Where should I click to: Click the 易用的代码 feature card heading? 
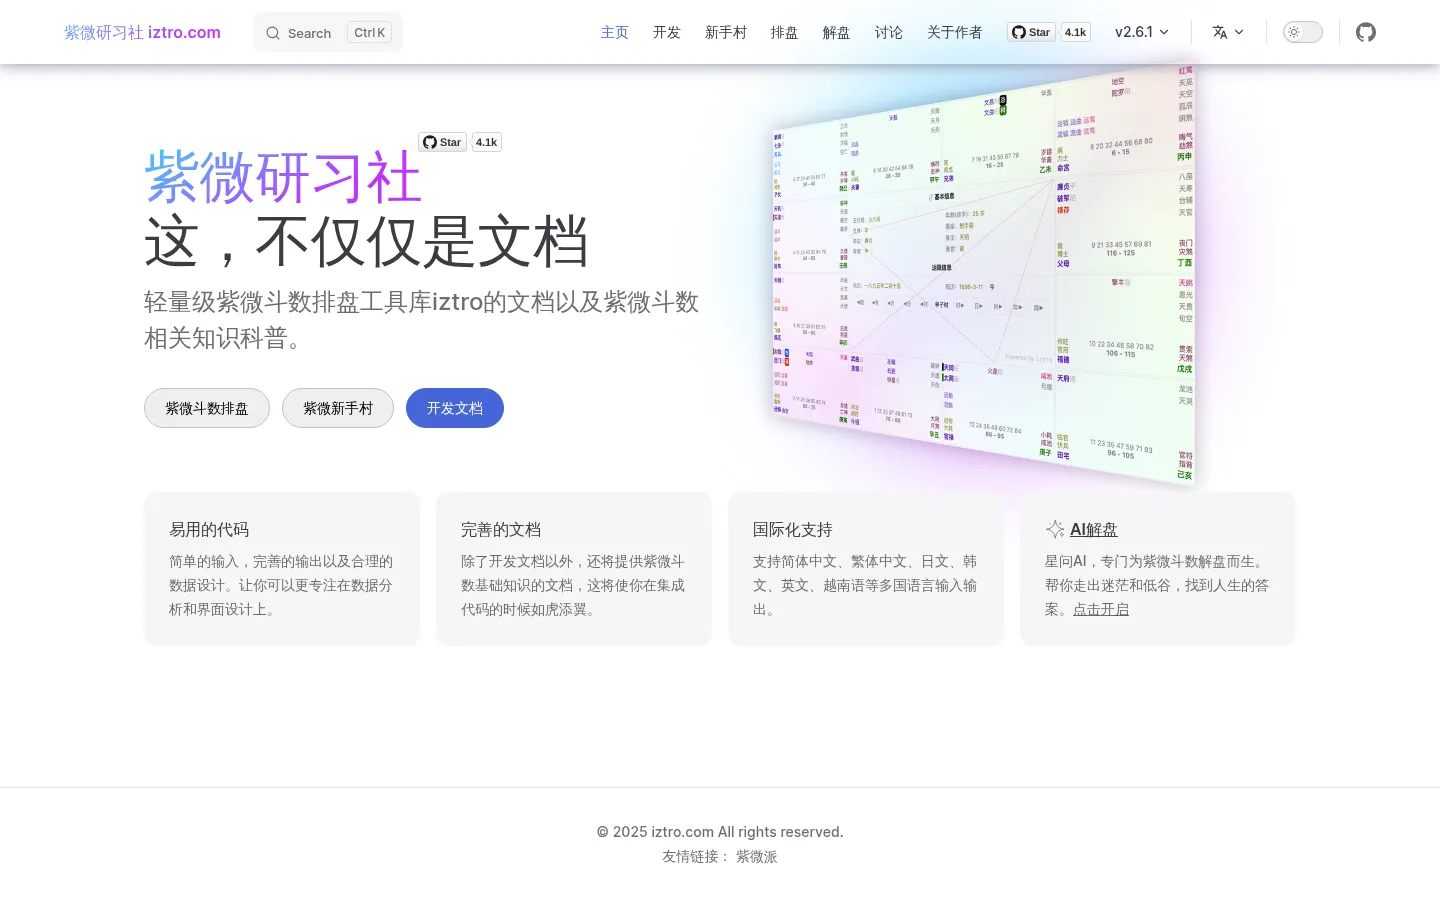coord(209,529)
